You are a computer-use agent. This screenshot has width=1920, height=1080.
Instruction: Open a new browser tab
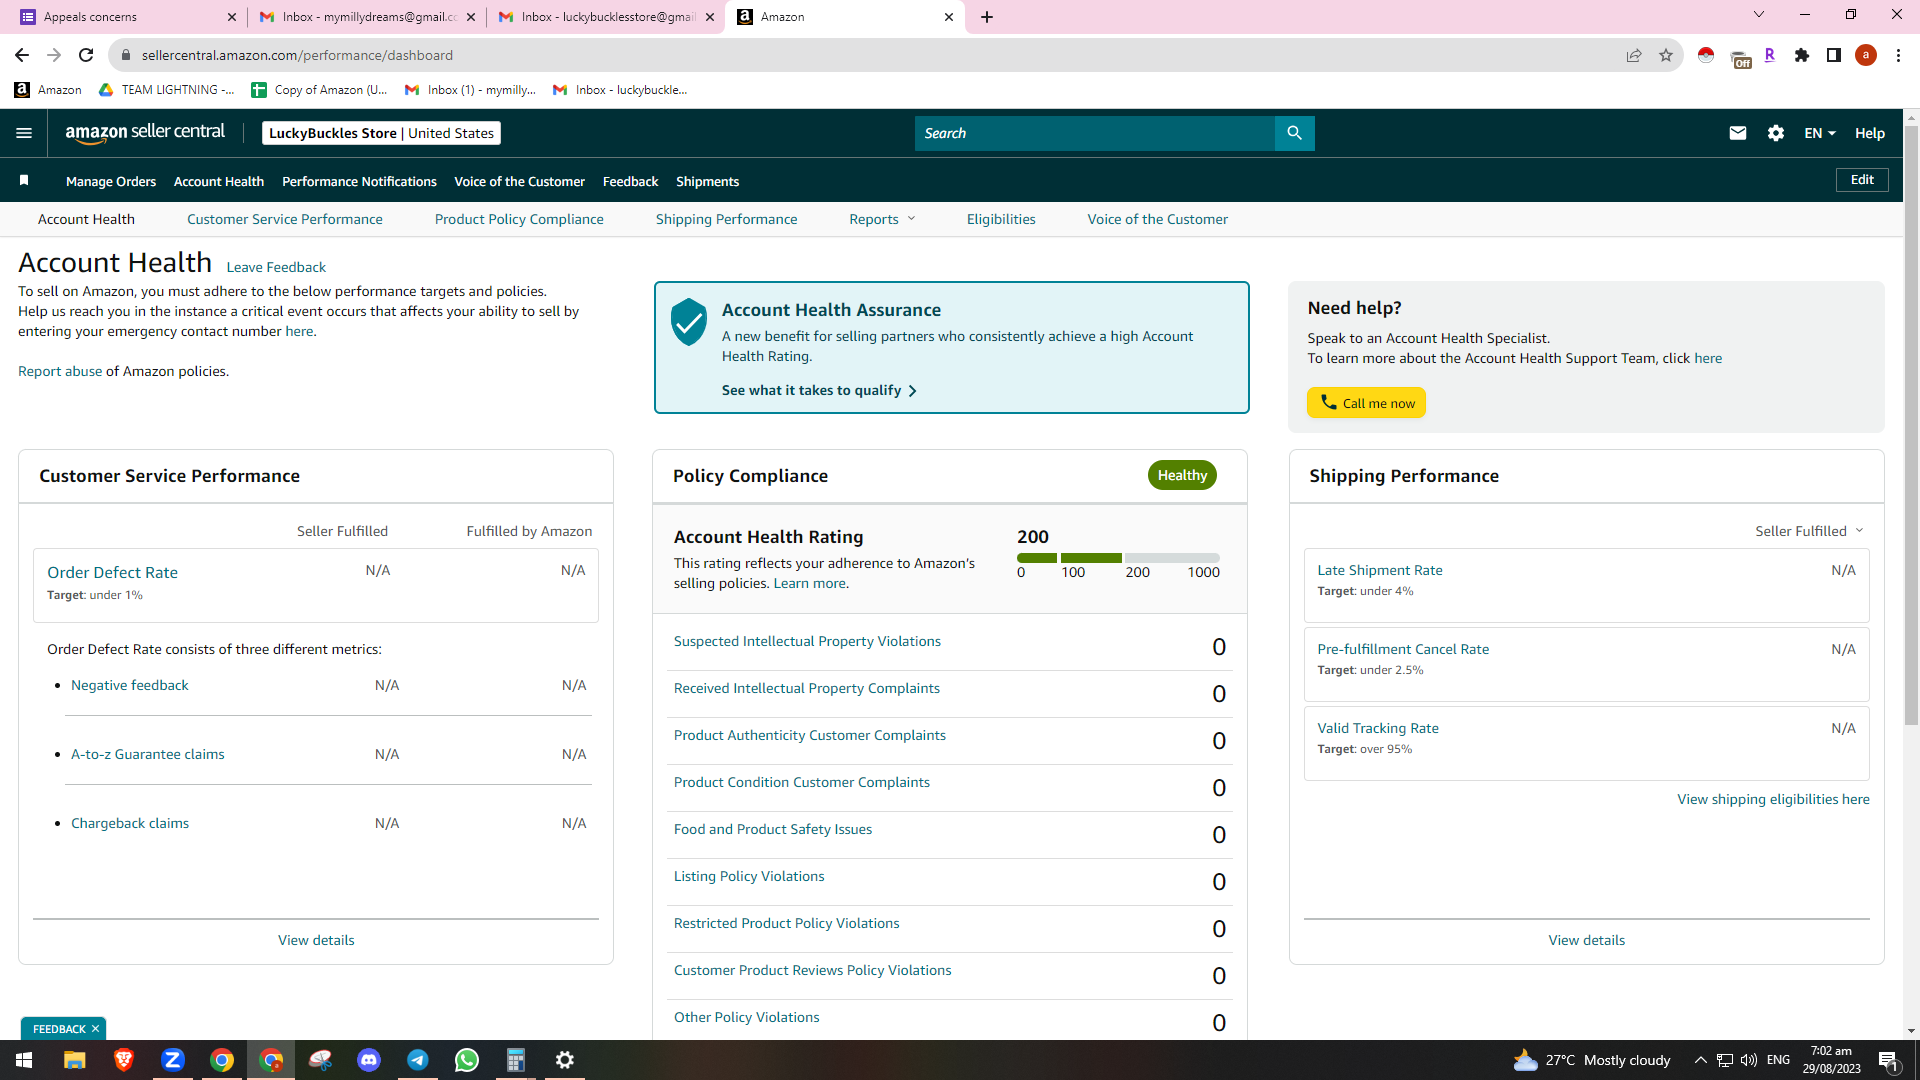[987, 17]
